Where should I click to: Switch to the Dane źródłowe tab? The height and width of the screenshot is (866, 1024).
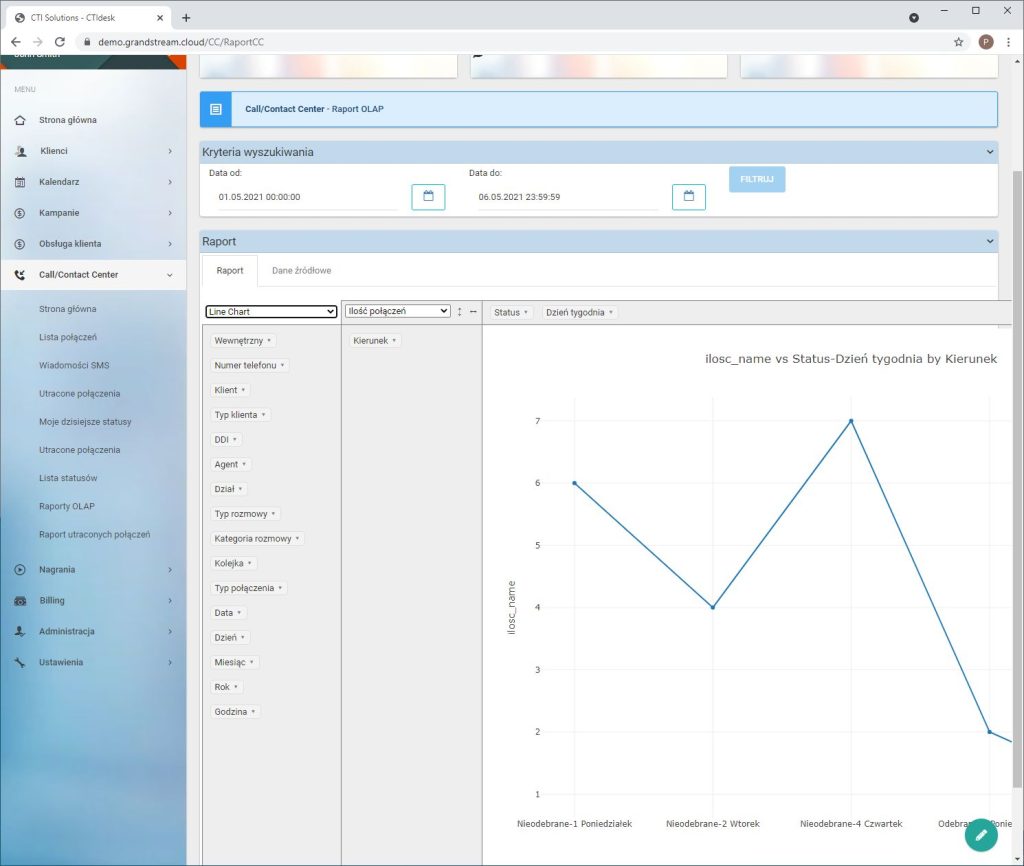[x=301, y=271]
